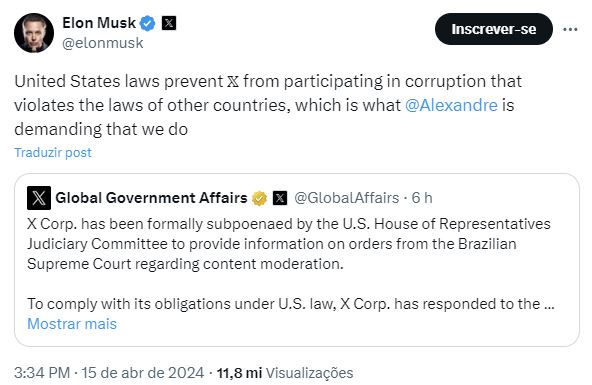Click the main post text about United States laws

click(268, 105)
